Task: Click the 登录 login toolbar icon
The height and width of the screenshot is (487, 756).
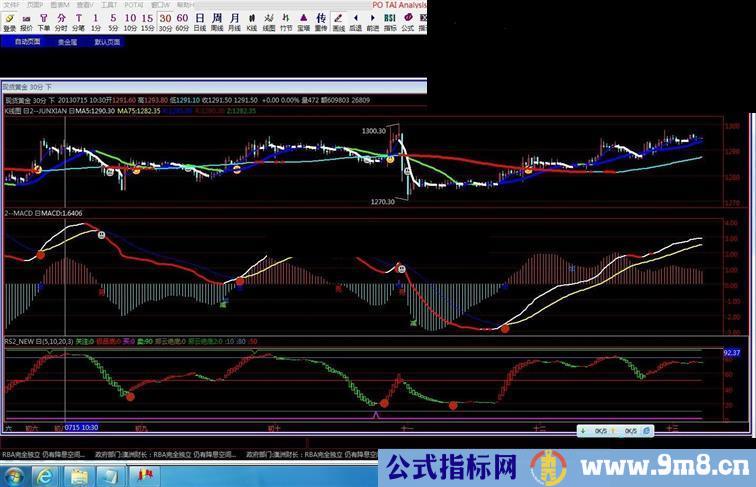Action: coord(9,21)
